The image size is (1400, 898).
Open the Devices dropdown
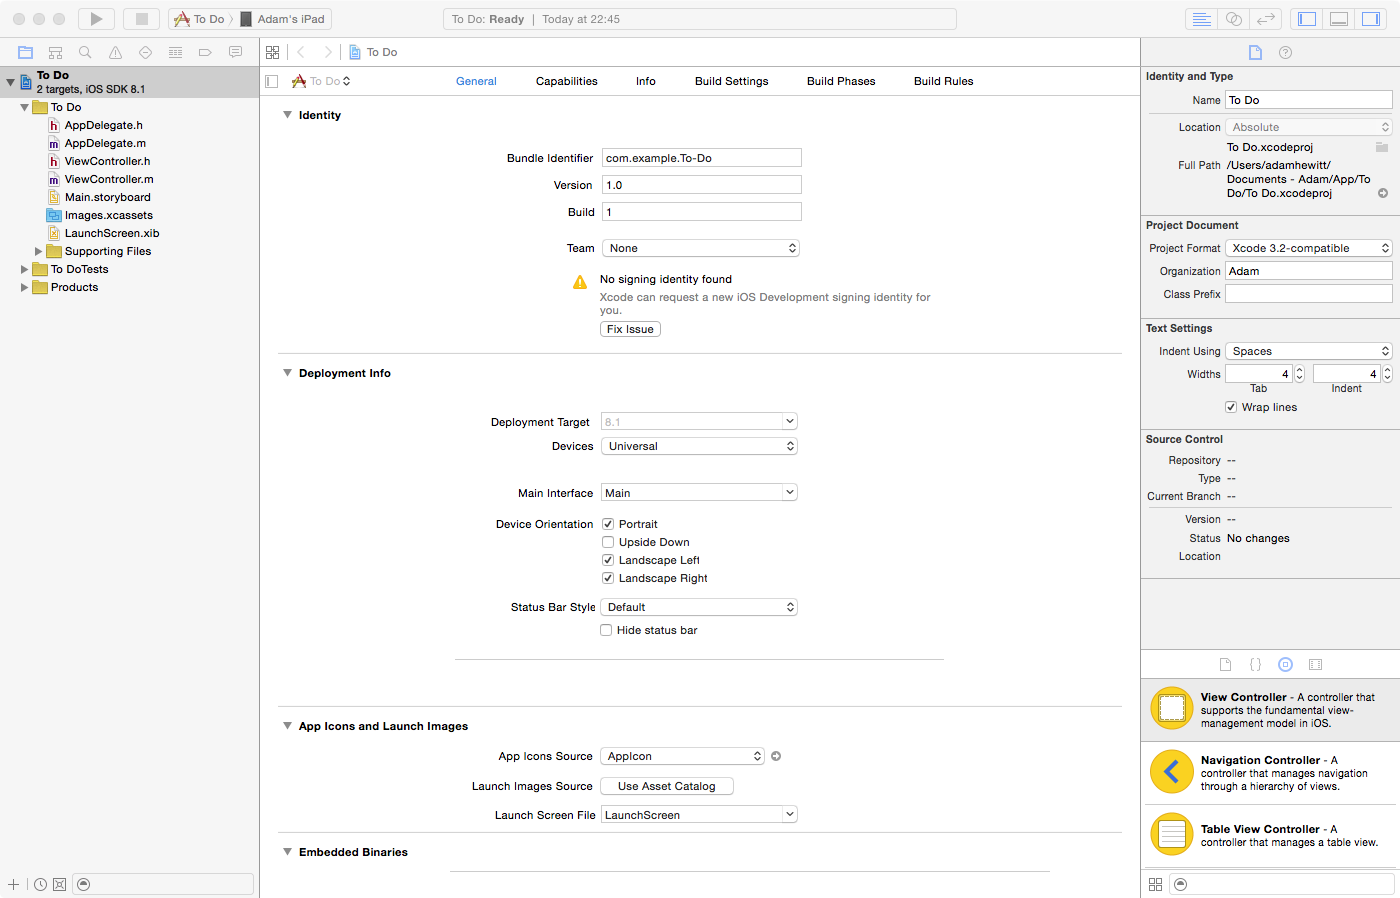coord(699,446)
